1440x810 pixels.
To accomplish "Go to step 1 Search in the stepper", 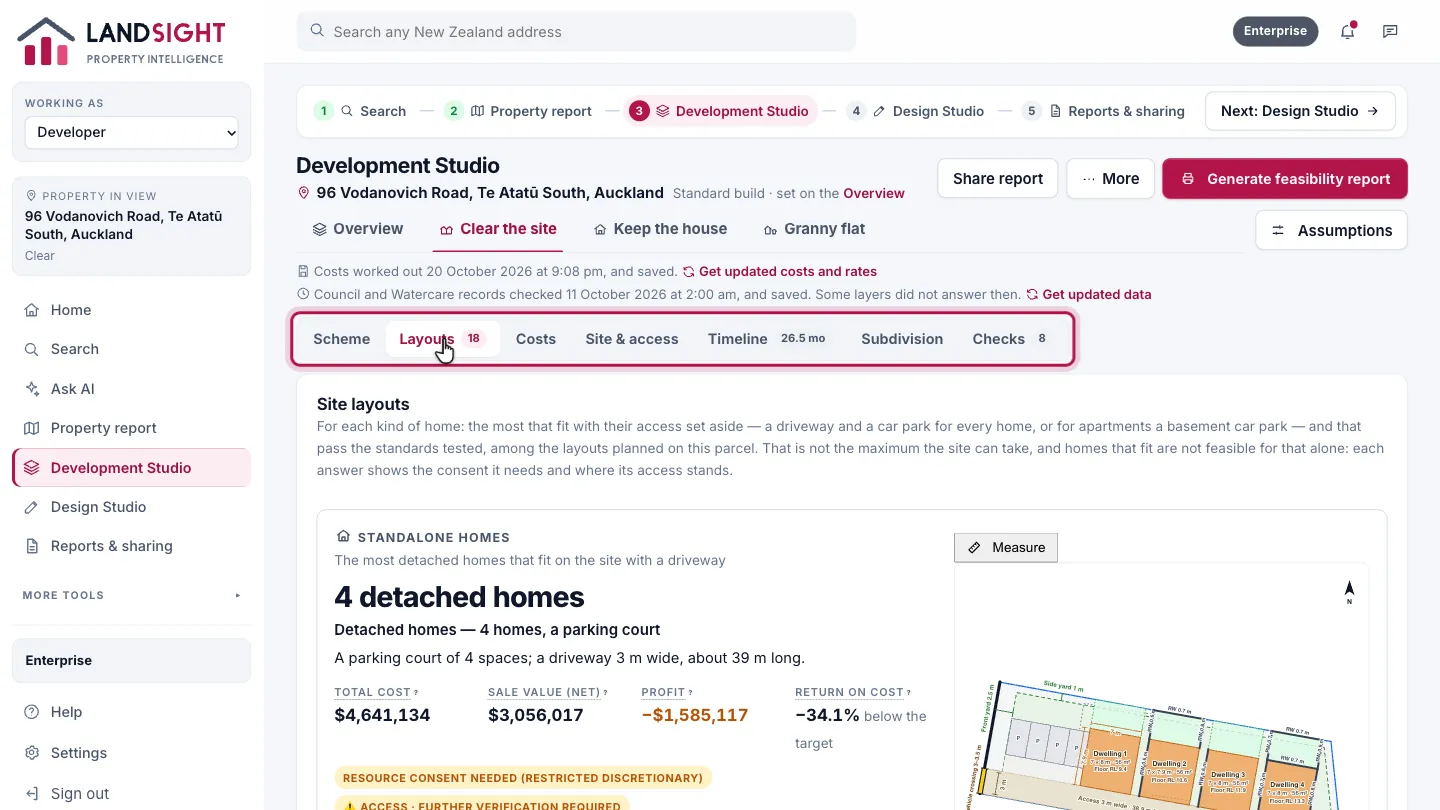I will point(360,111).
